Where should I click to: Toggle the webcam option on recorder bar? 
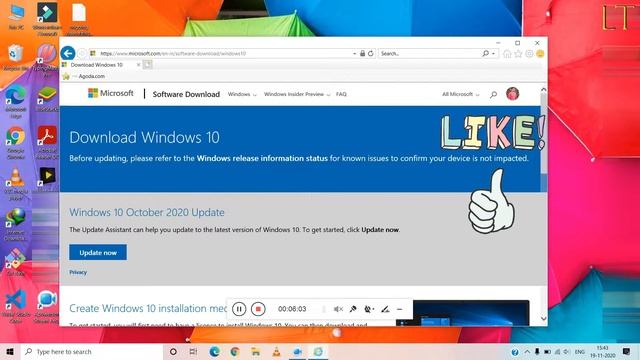point(369,309)
